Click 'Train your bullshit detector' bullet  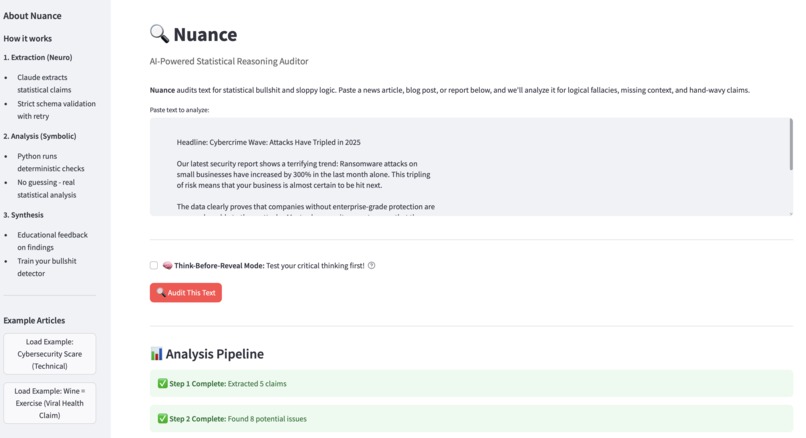(x=46, y=267)
